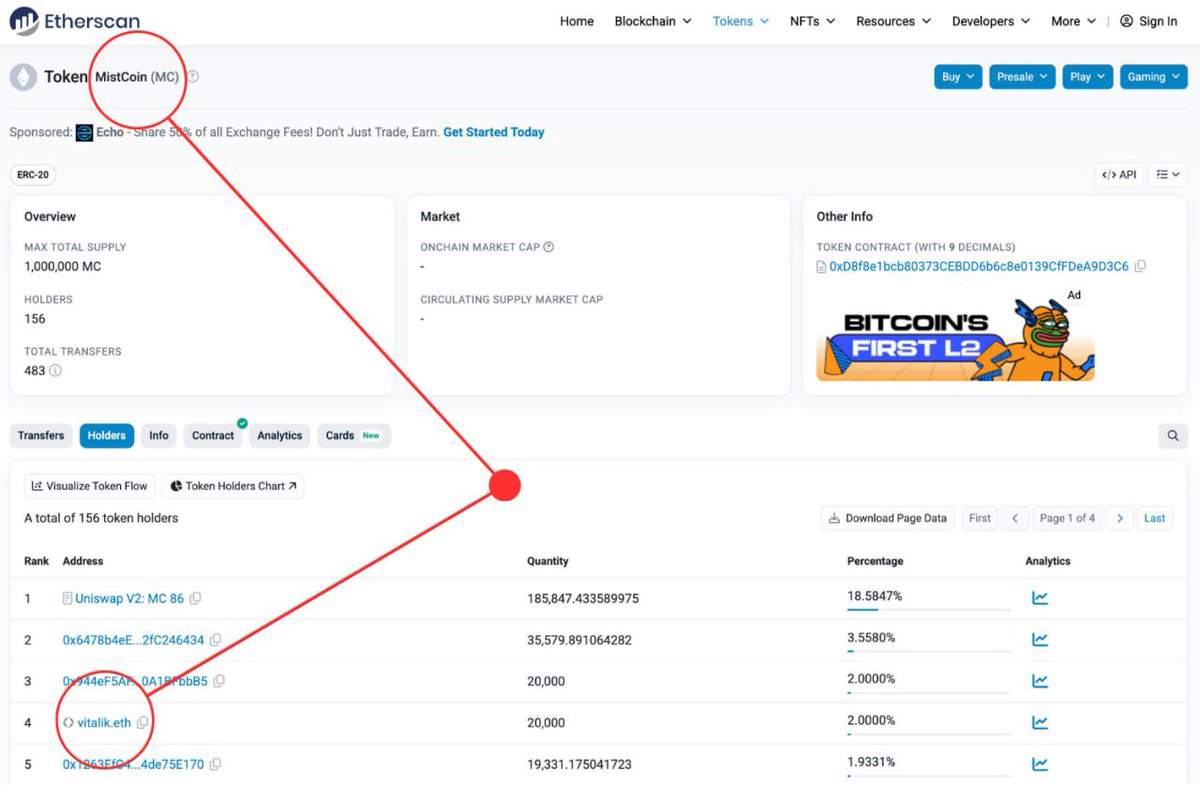Select the Holders tab

pos(107,436)
